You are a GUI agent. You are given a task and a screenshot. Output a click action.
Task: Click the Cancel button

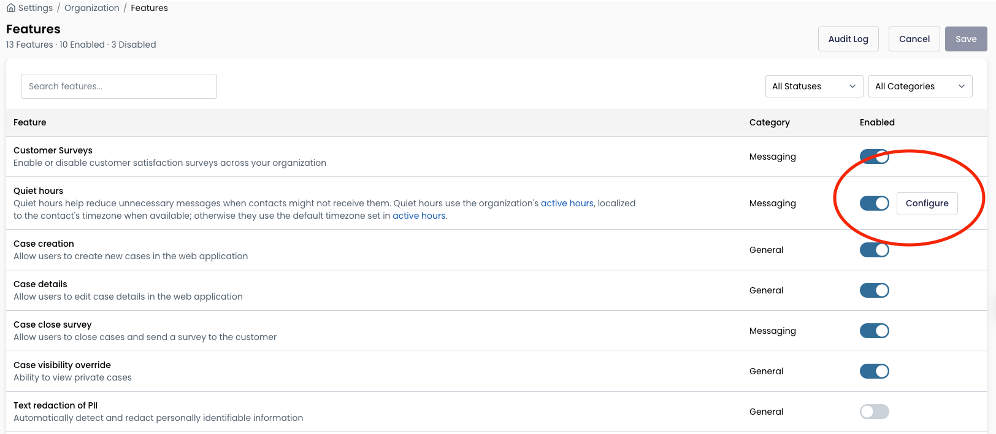pos(914,39)
